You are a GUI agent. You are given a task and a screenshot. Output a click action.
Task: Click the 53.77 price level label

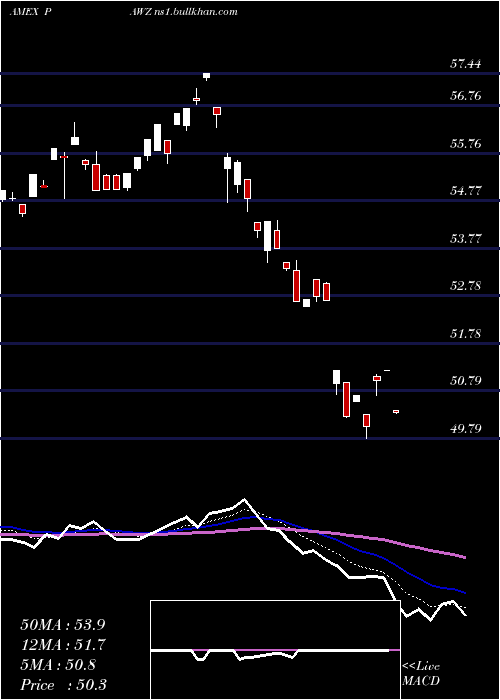pyautogui.click(x=465, y=239)
